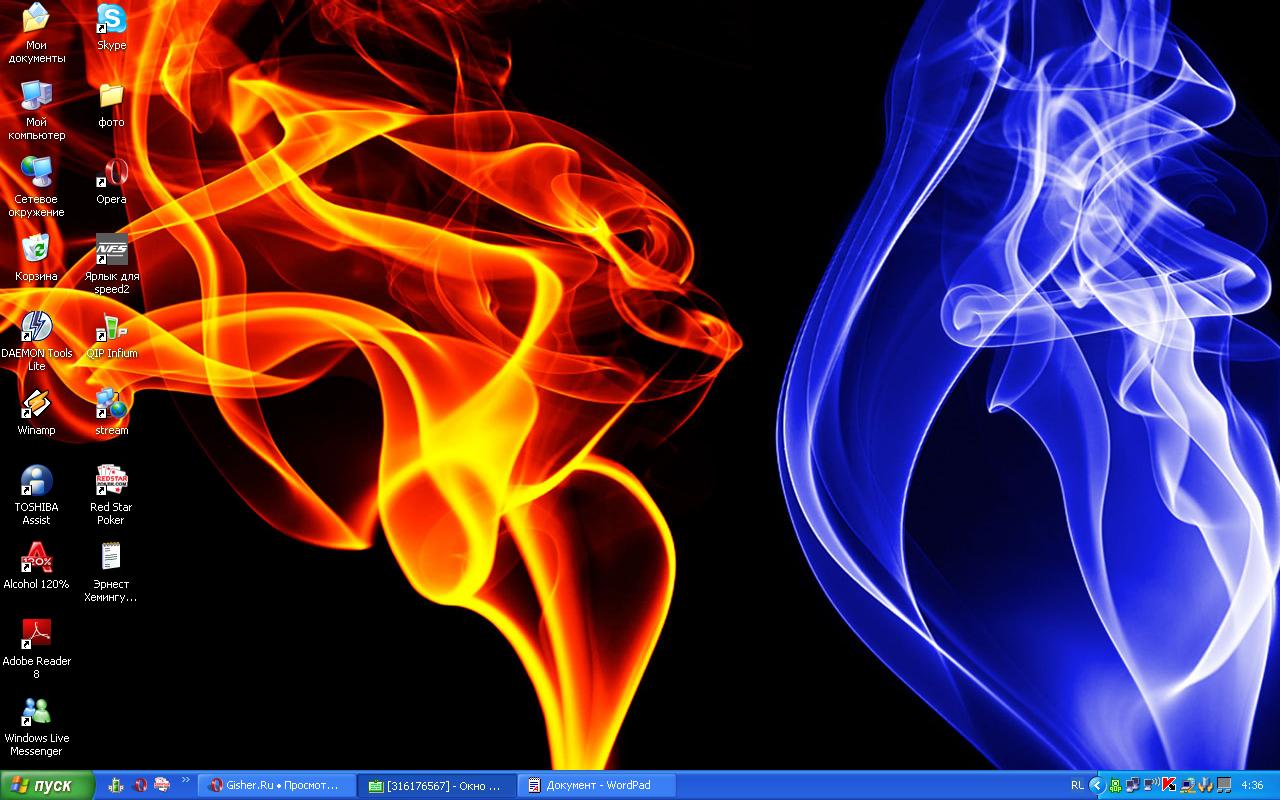1280x800 pixels.
Task: Click the QIP Infium desktop icon
Action: [x=111, y=327]
